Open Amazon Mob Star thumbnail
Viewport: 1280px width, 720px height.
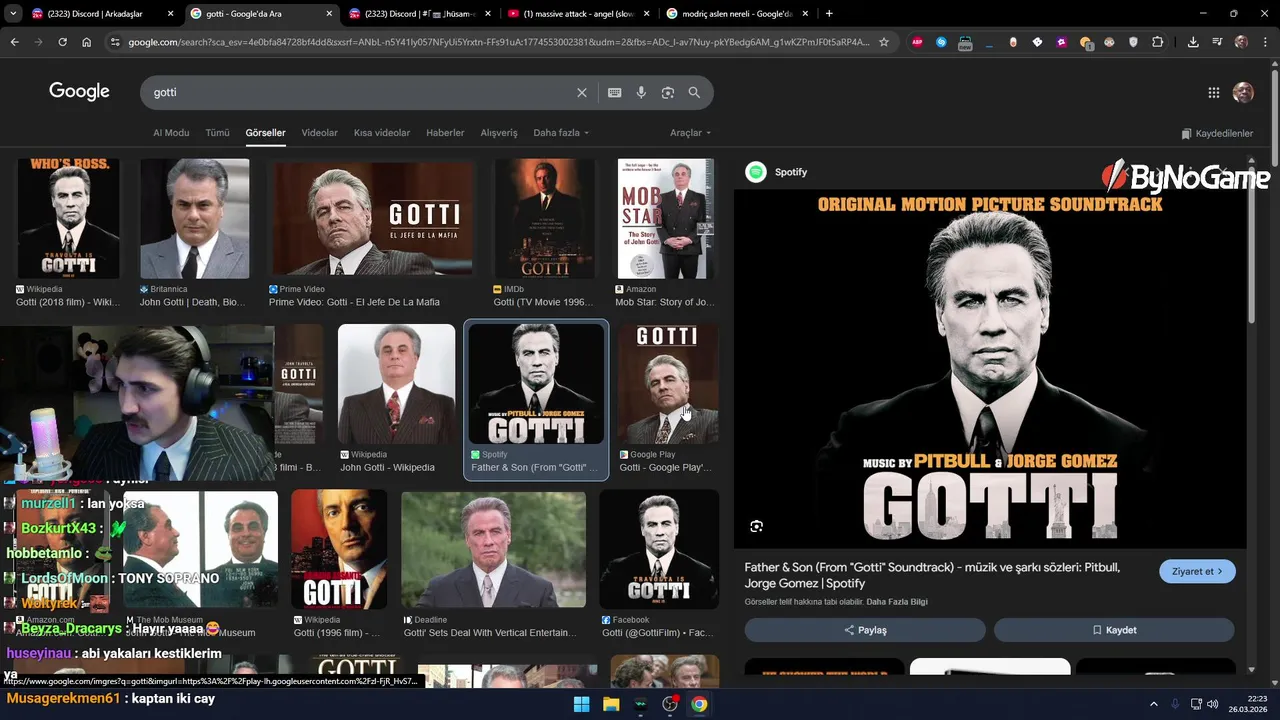(x=665, y=218)
